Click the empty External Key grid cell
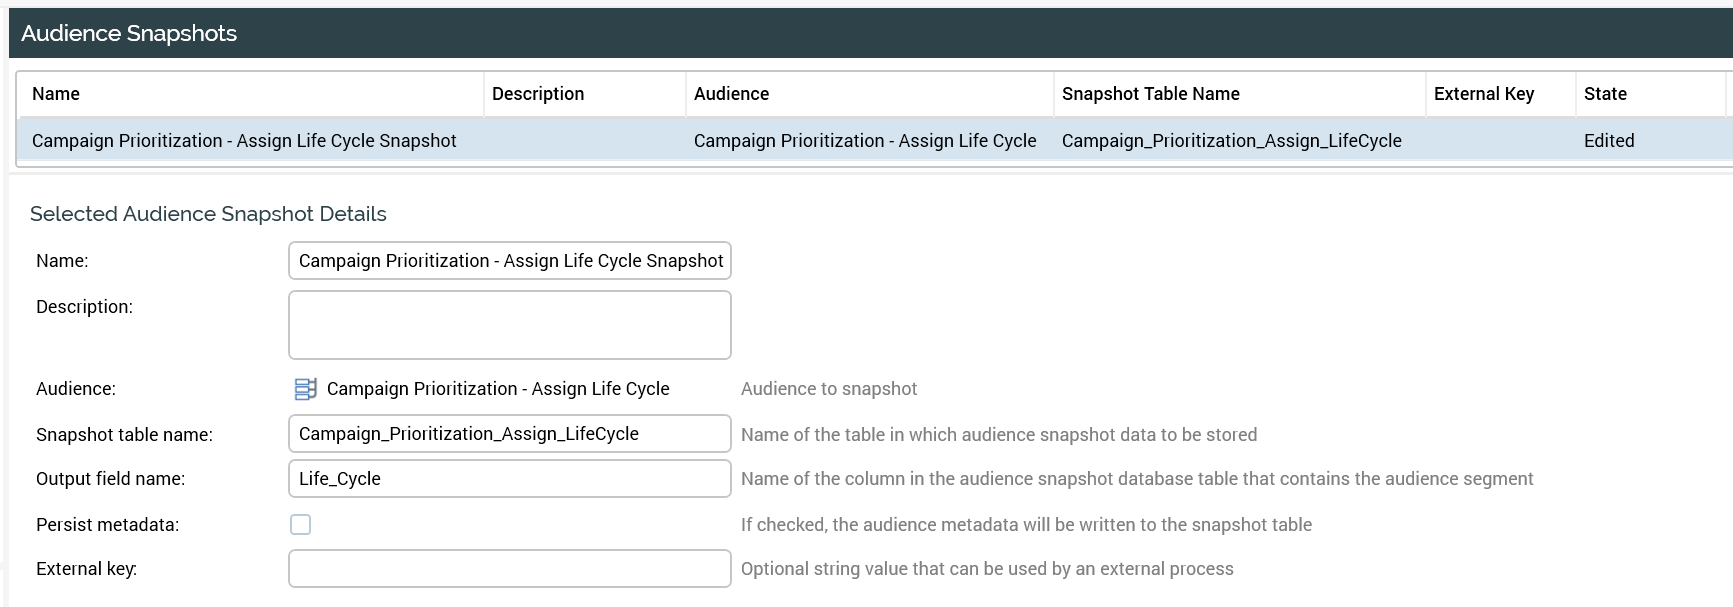1733x607 pixels. pyautogui.click(x=1500, y=141)
